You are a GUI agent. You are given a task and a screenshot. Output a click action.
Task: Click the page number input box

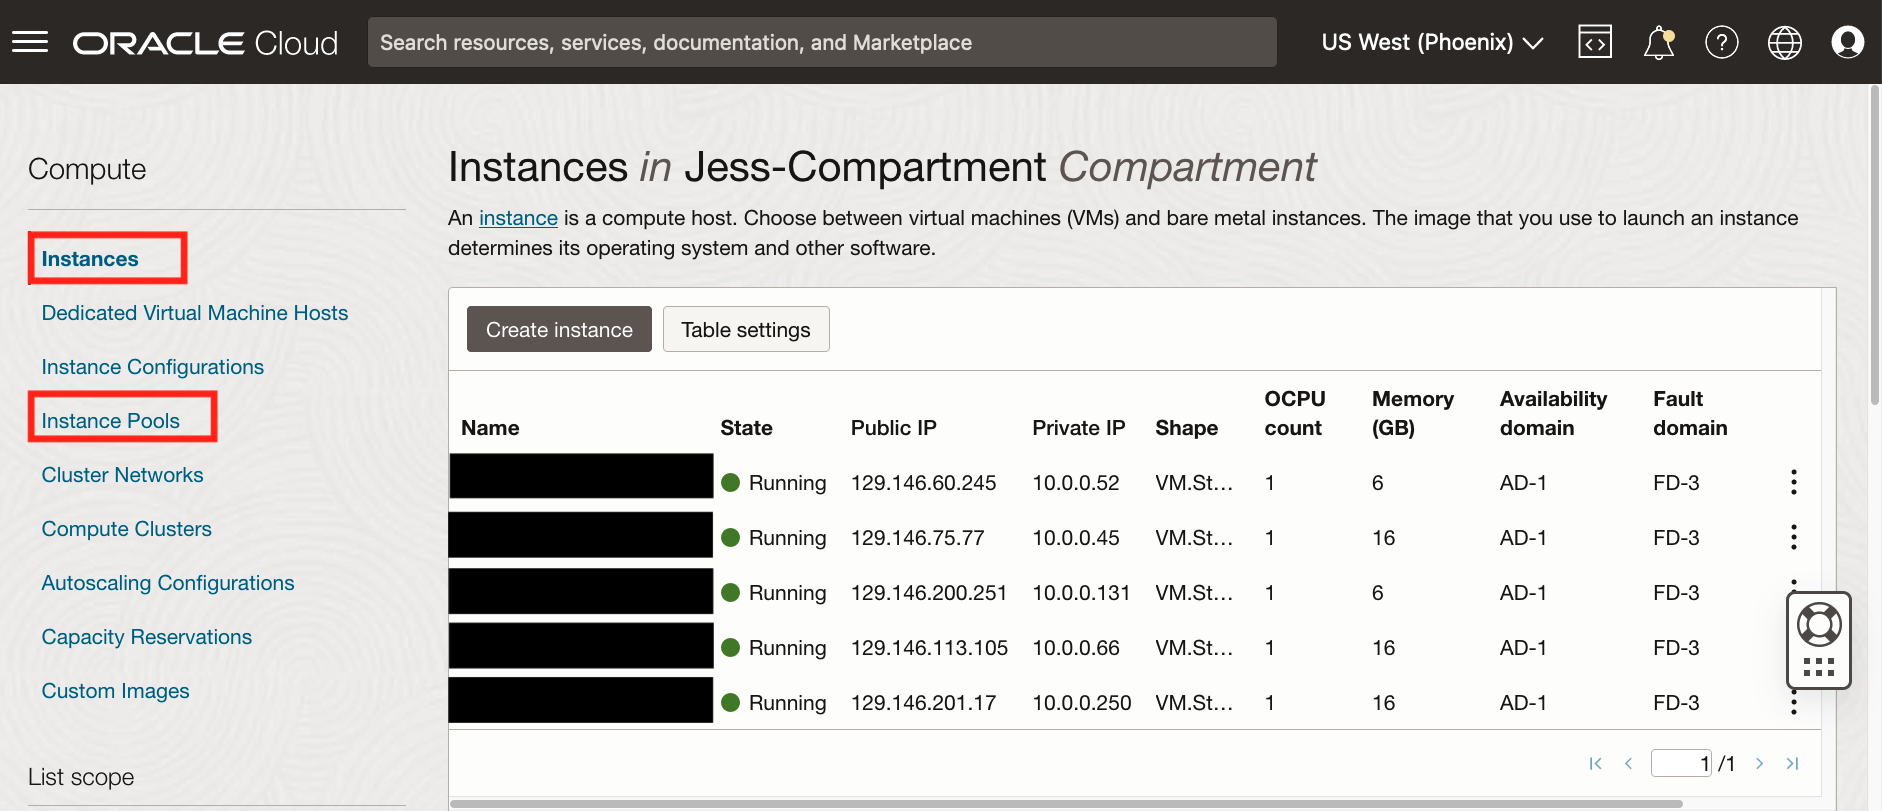point(1681,764)
